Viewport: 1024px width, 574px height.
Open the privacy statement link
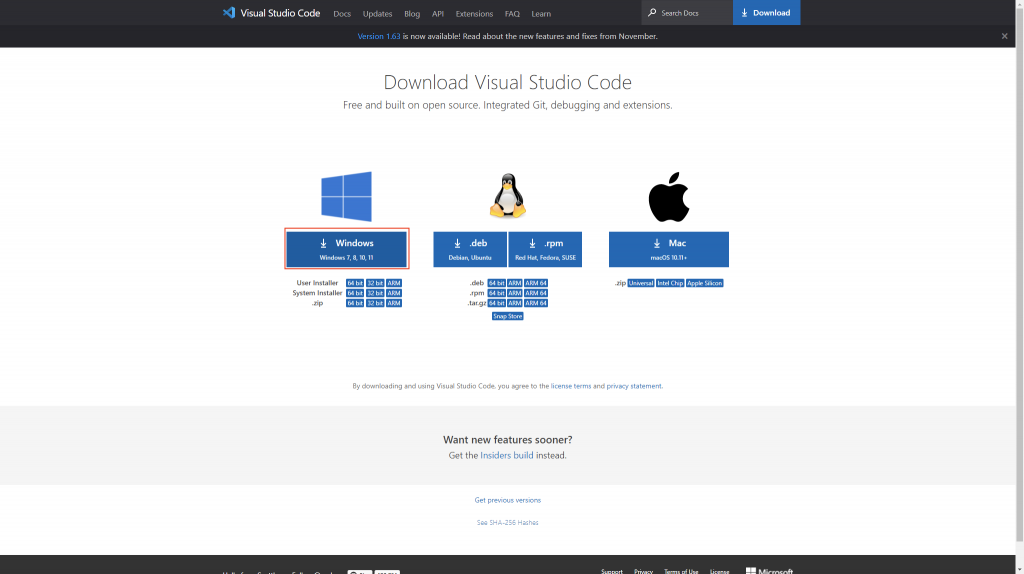coord(633,386)
